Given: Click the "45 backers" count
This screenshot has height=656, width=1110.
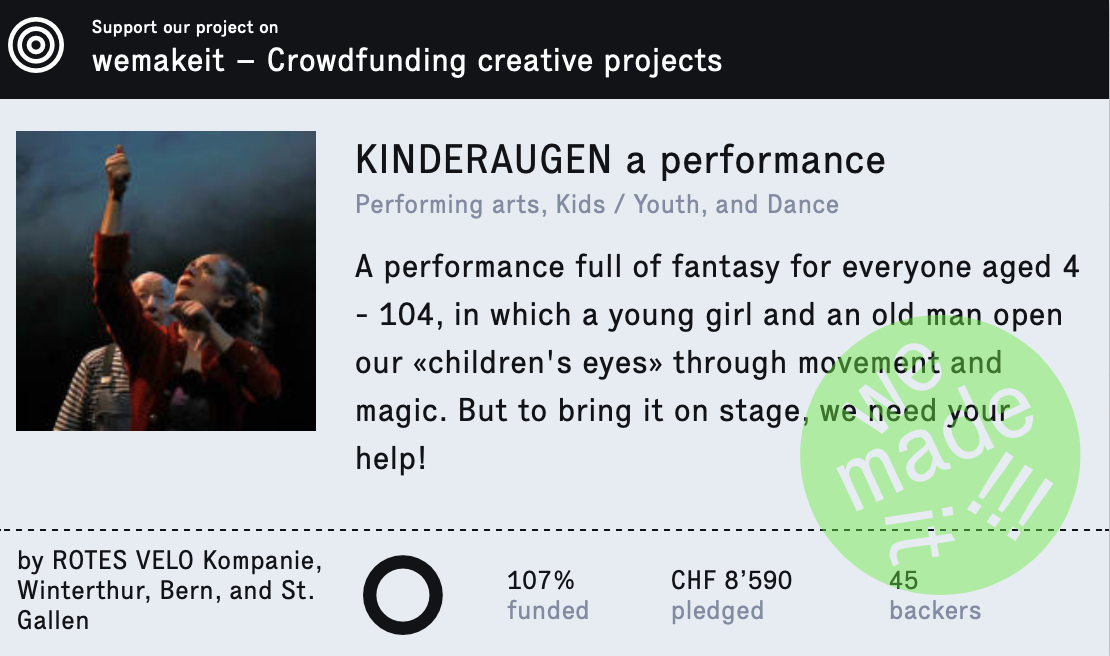Looking at the screenshot, I should 935,595.
